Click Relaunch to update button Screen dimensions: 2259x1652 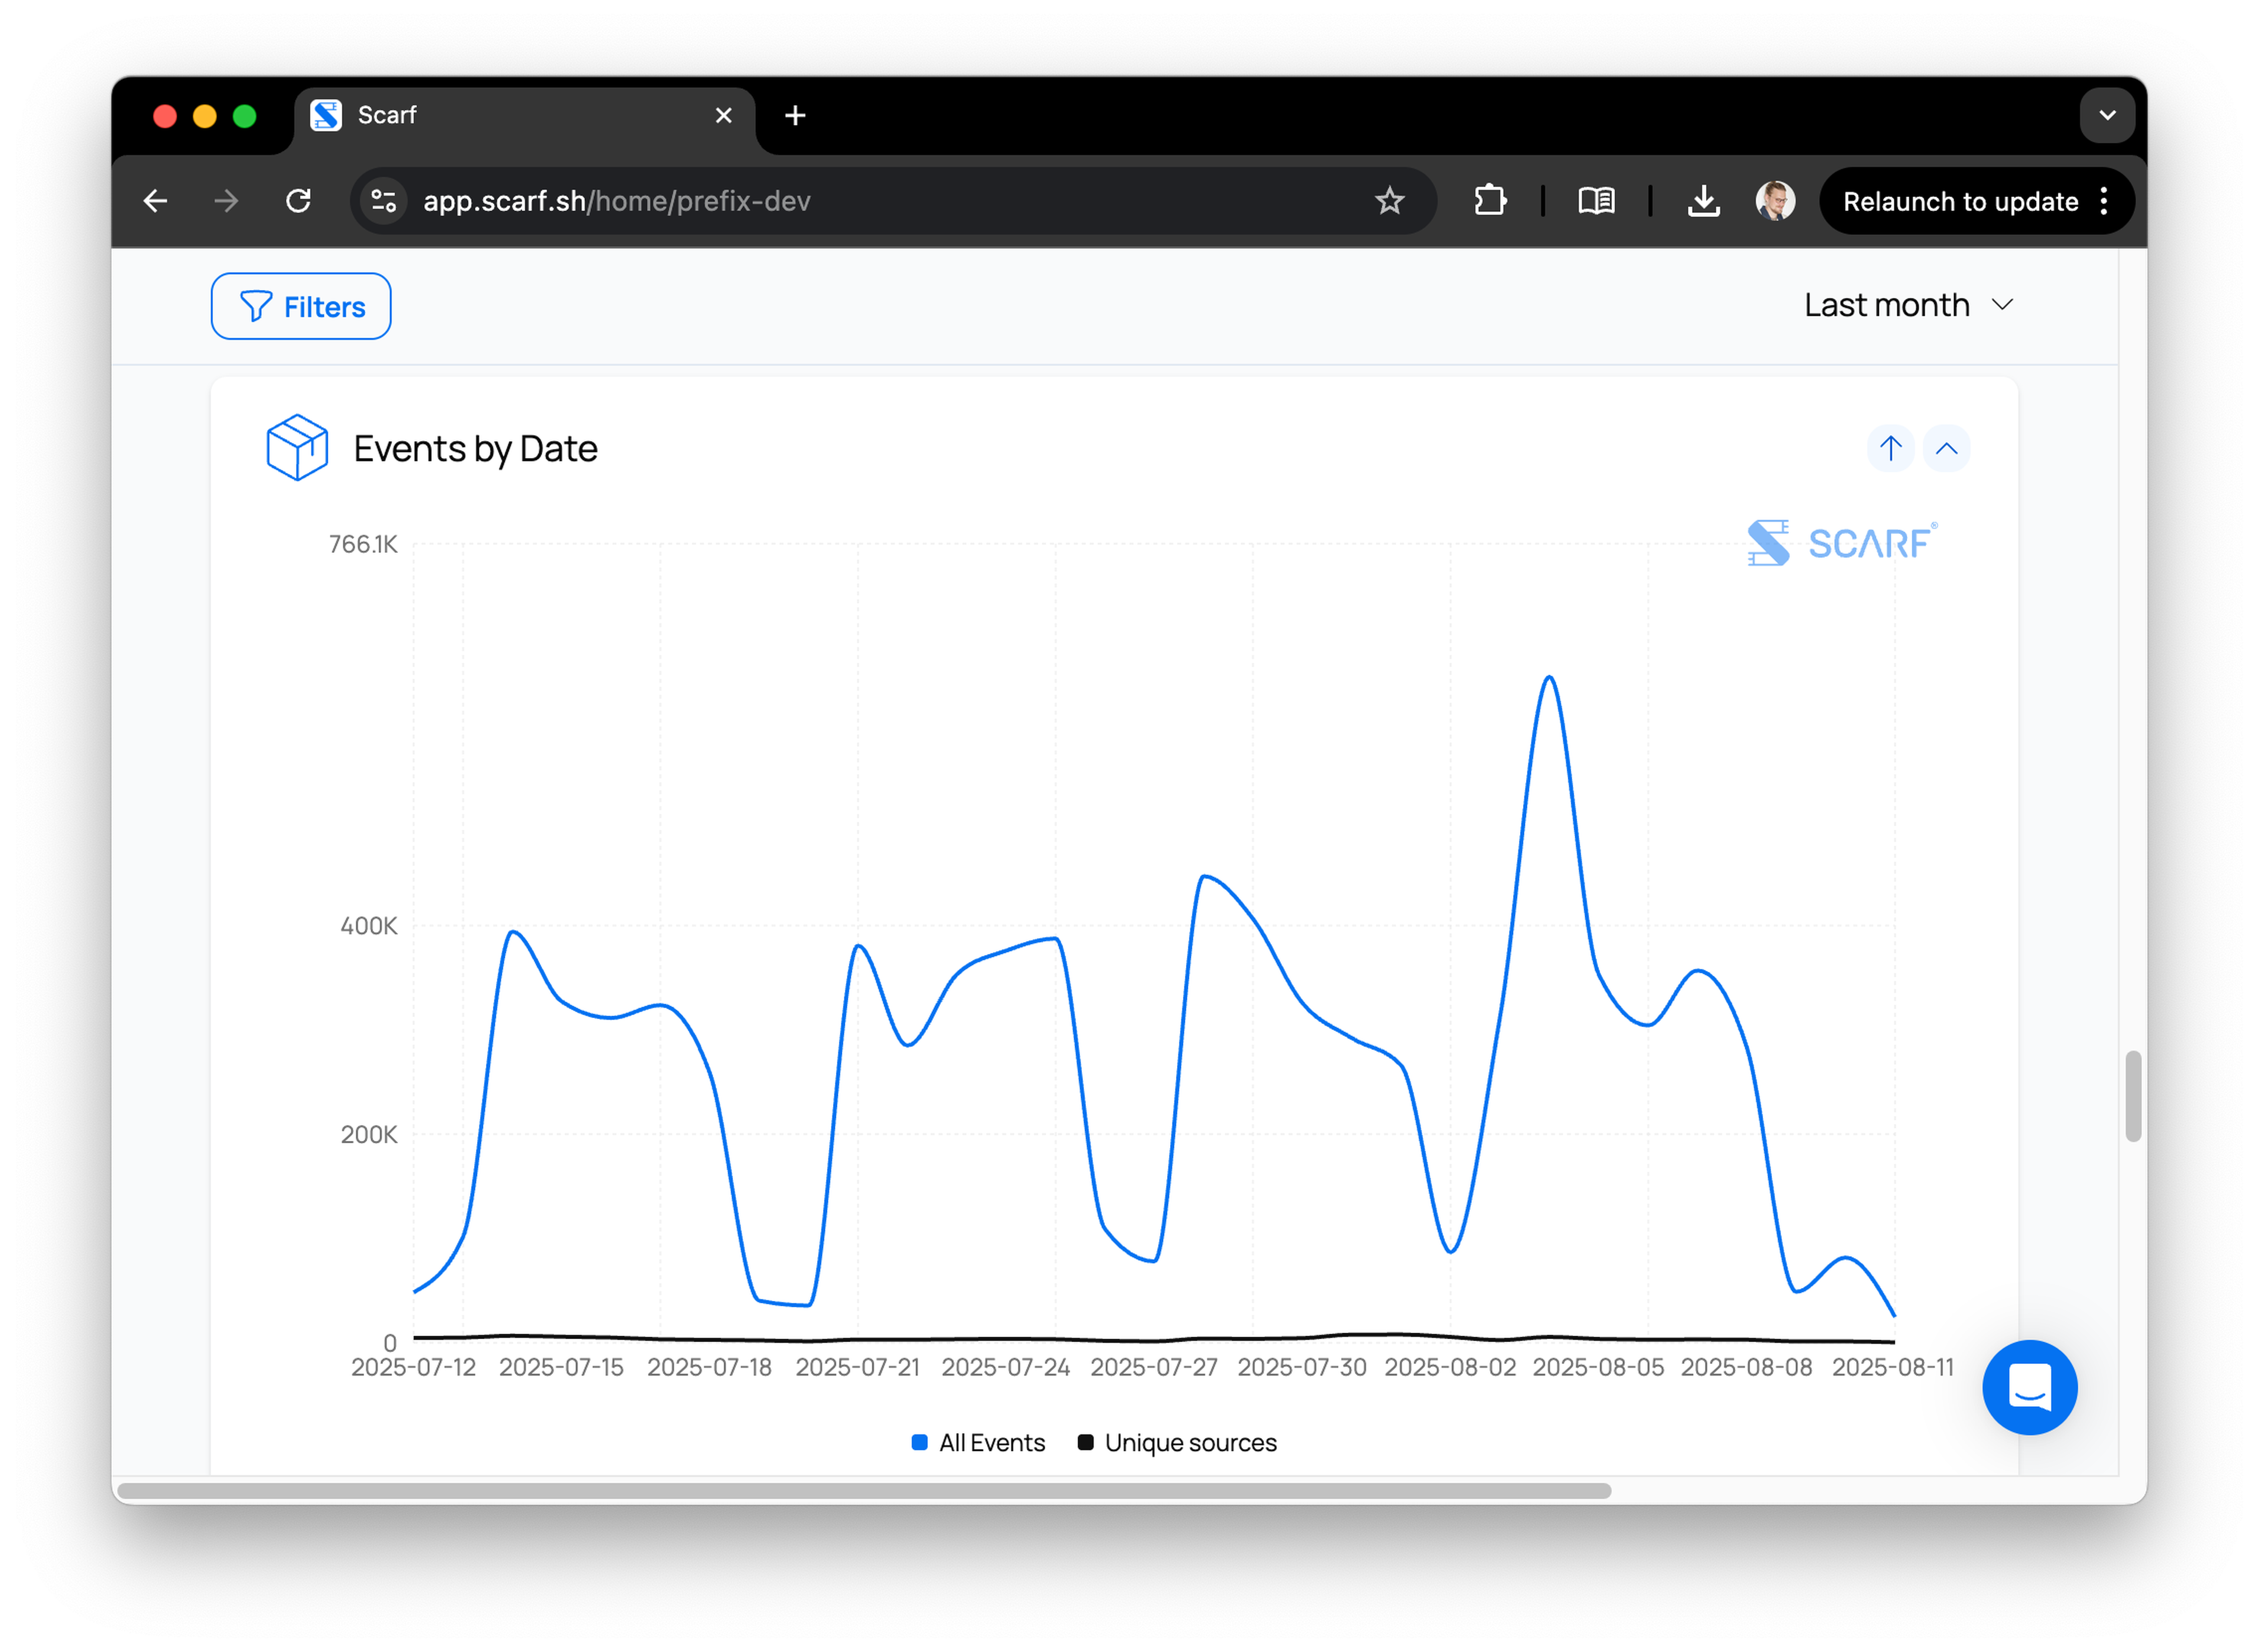(x=1959, y=201)
